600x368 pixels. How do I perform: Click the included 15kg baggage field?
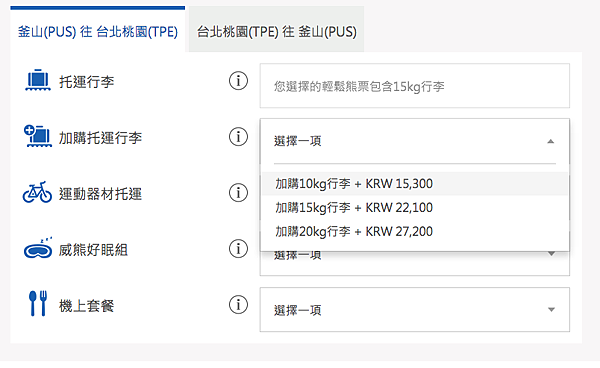[415, 86]
